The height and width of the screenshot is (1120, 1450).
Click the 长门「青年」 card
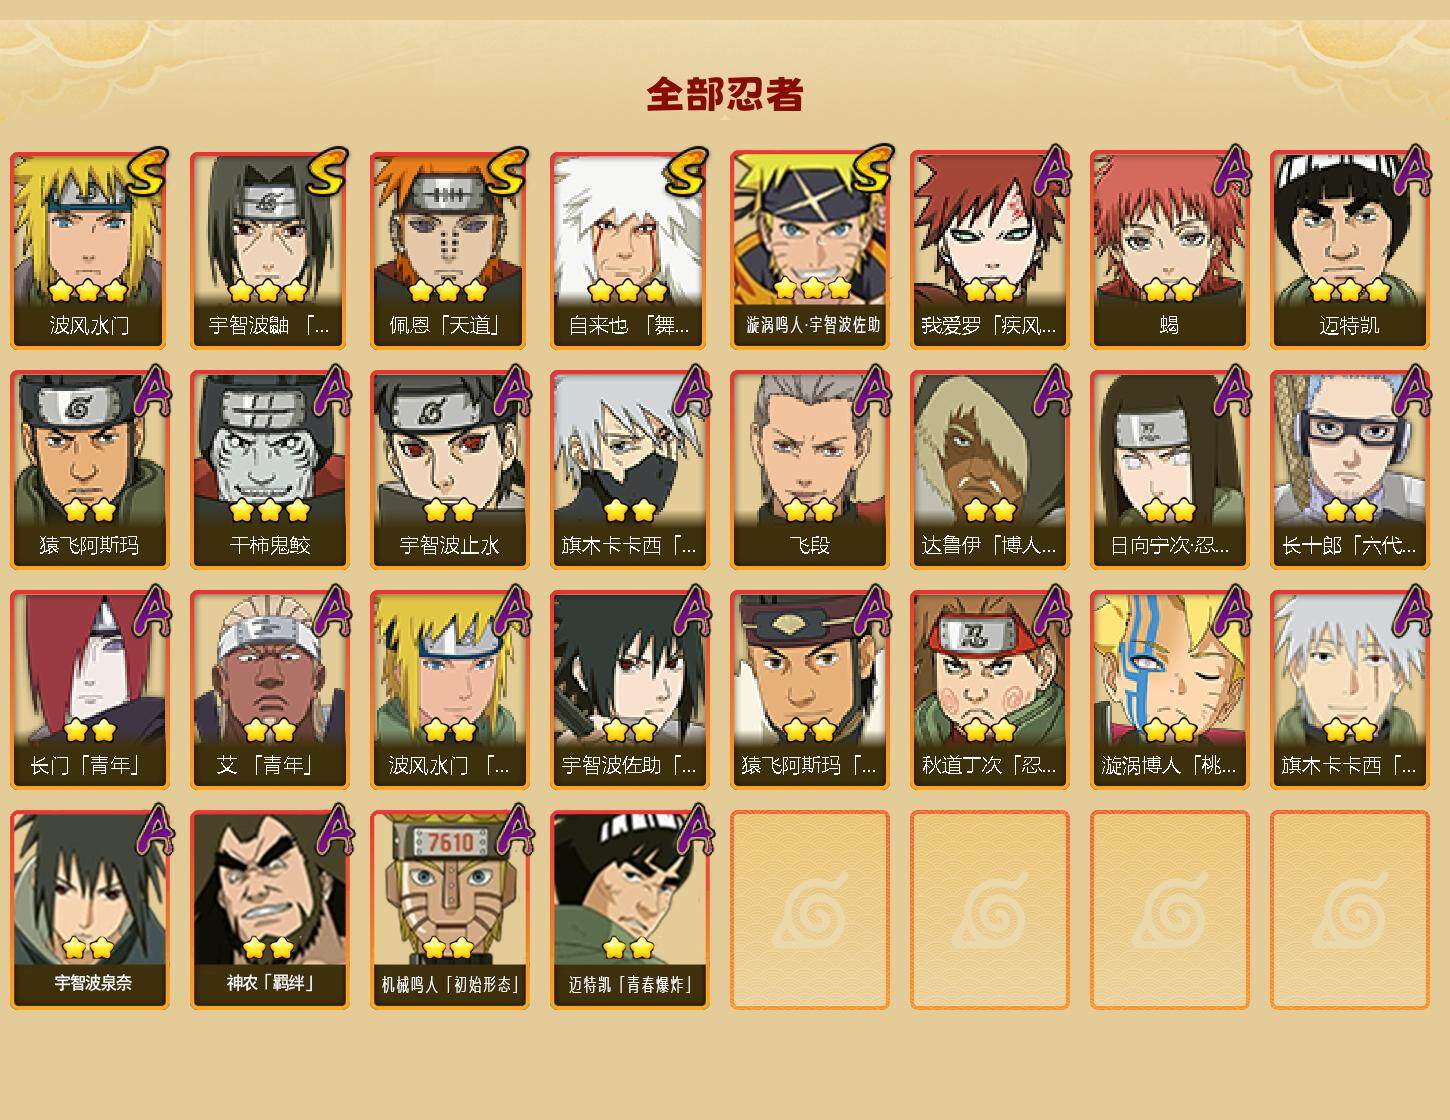90,690
